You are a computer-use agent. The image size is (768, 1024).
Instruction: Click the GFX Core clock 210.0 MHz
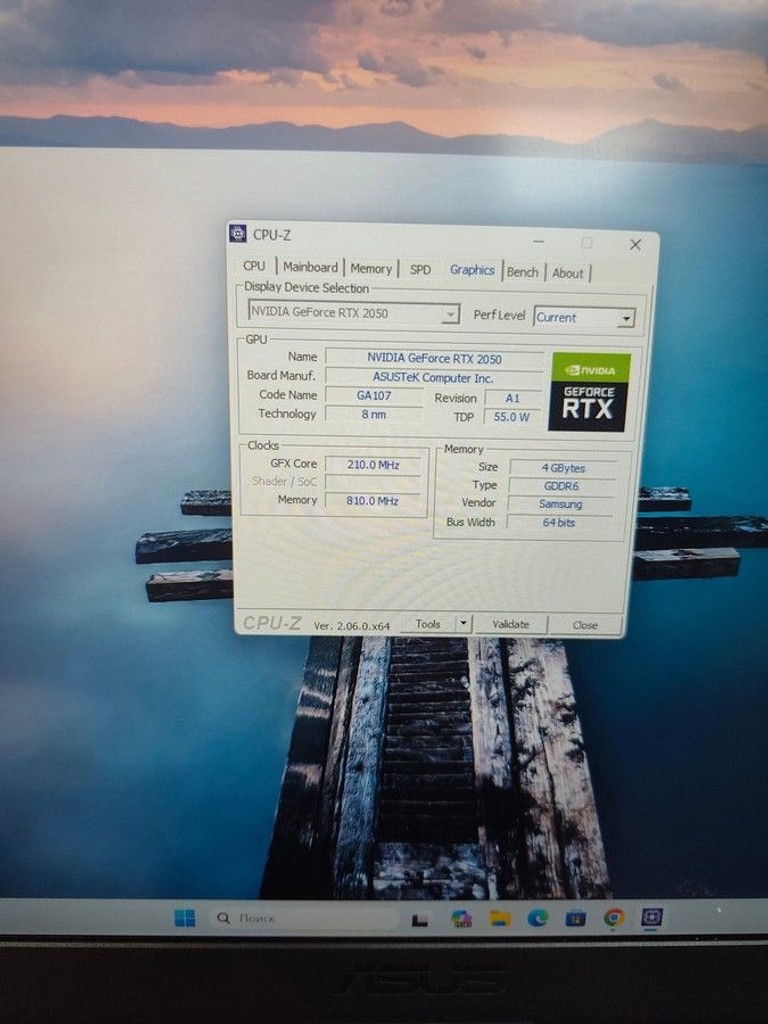pyautogui.click(x=373, y=465)
